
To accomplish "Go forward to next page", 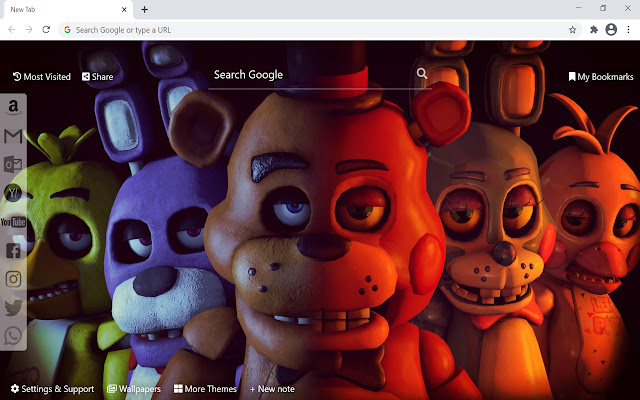I will [x=29, y=29].
